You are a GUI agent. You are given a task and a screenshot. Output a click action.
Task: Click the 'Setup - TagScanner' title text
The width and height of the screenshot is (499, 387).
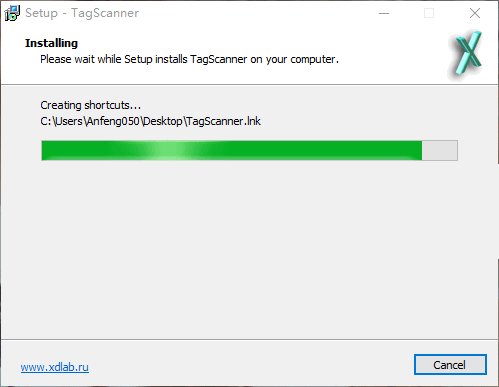click(x=82, y=13)
